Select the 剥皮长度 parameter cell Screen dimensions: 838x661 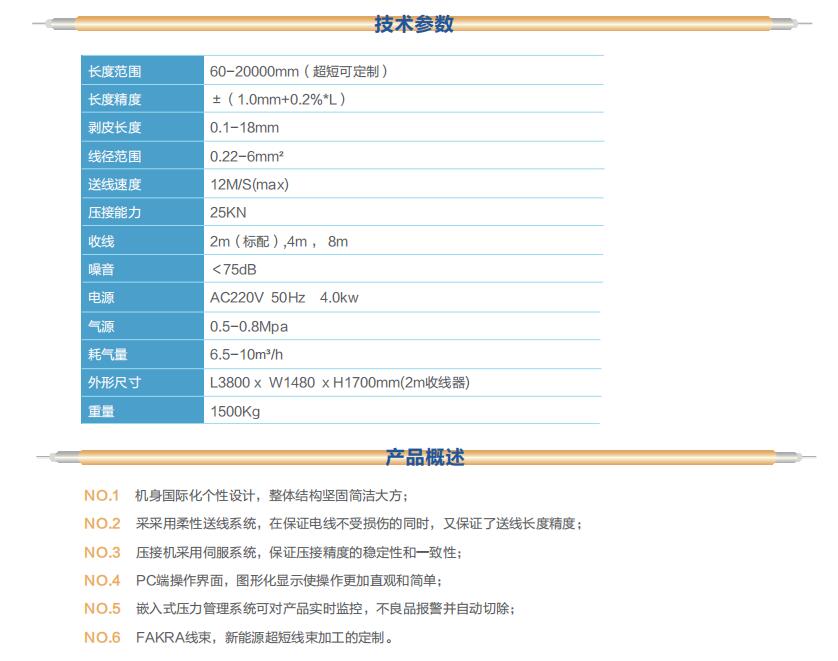point(113,127)
